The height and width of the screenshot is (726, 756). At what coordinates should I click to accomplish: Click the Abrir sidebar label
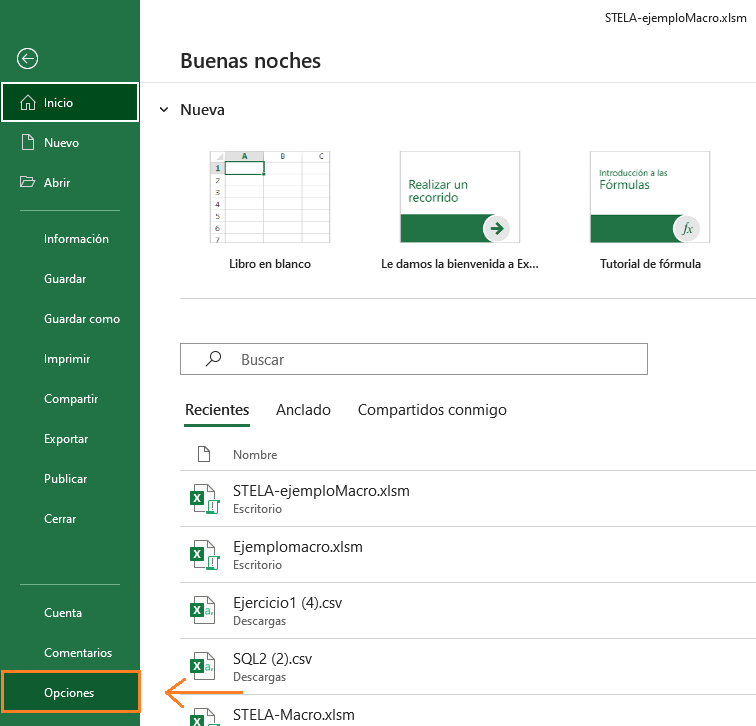coord(57,183)
